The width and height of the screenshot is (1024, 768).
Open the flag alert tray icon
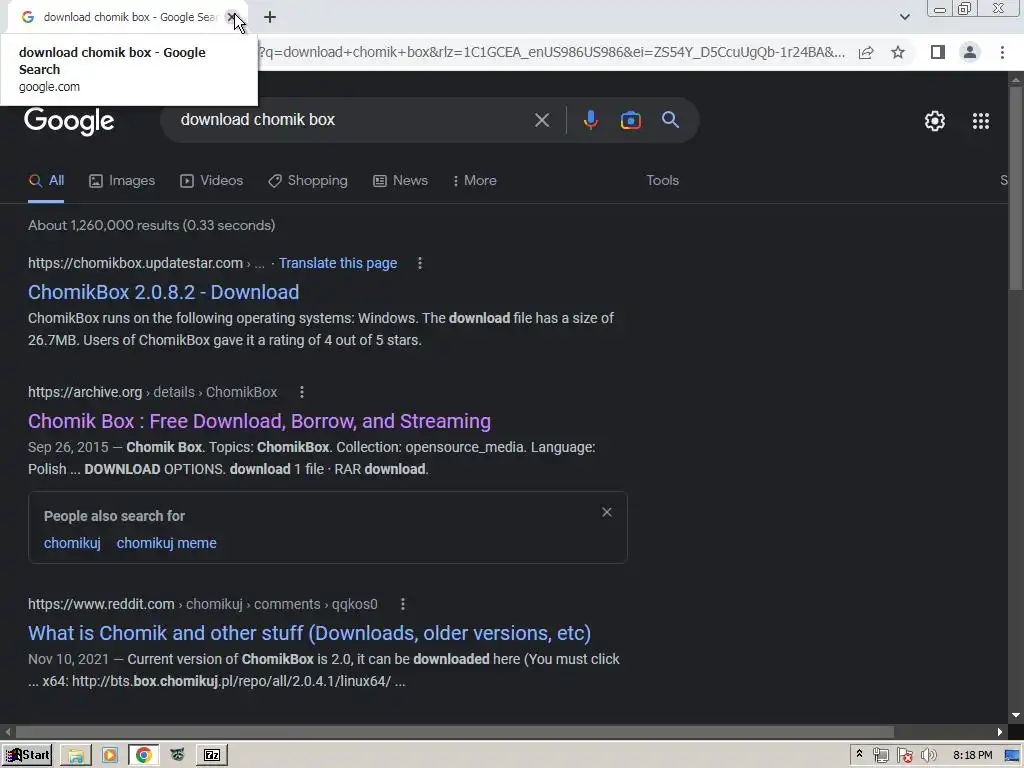pos(904,756)
